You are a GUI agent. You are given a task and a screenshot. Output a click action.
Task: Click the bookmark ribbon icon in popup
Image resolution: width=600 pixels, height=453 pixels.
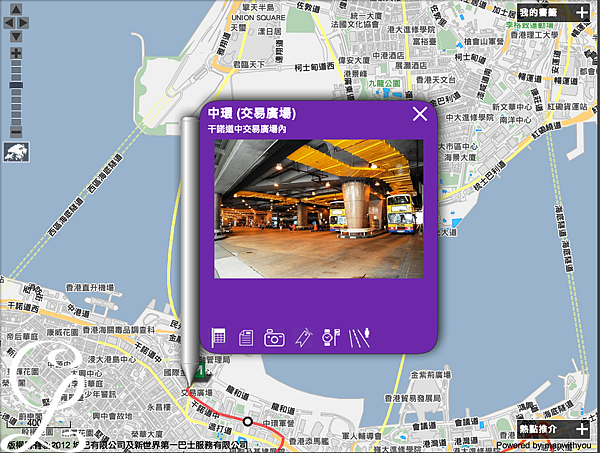(x=303, y=337)
